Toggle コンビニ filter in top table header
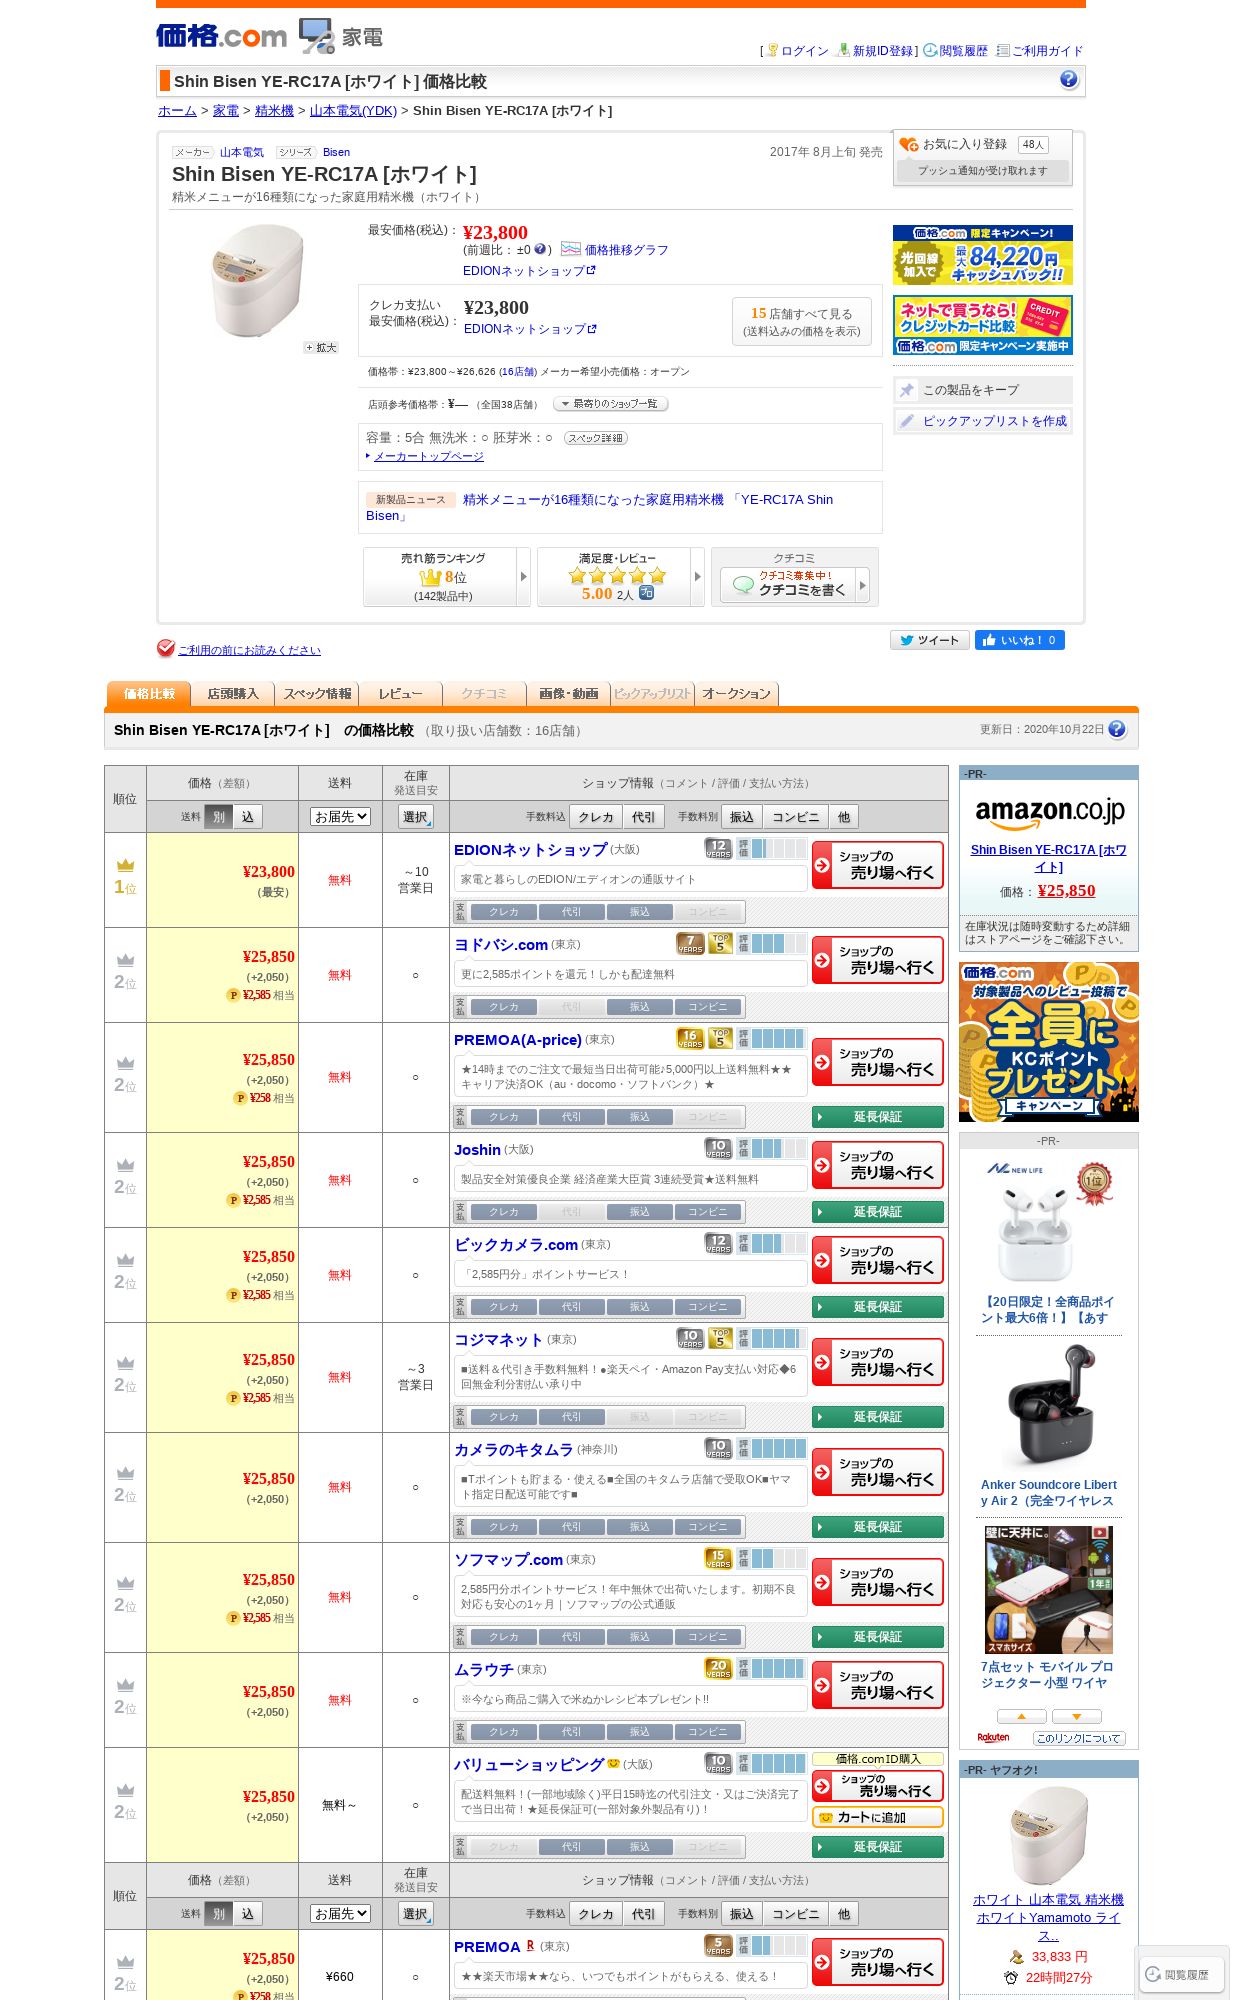 (796, 817)
